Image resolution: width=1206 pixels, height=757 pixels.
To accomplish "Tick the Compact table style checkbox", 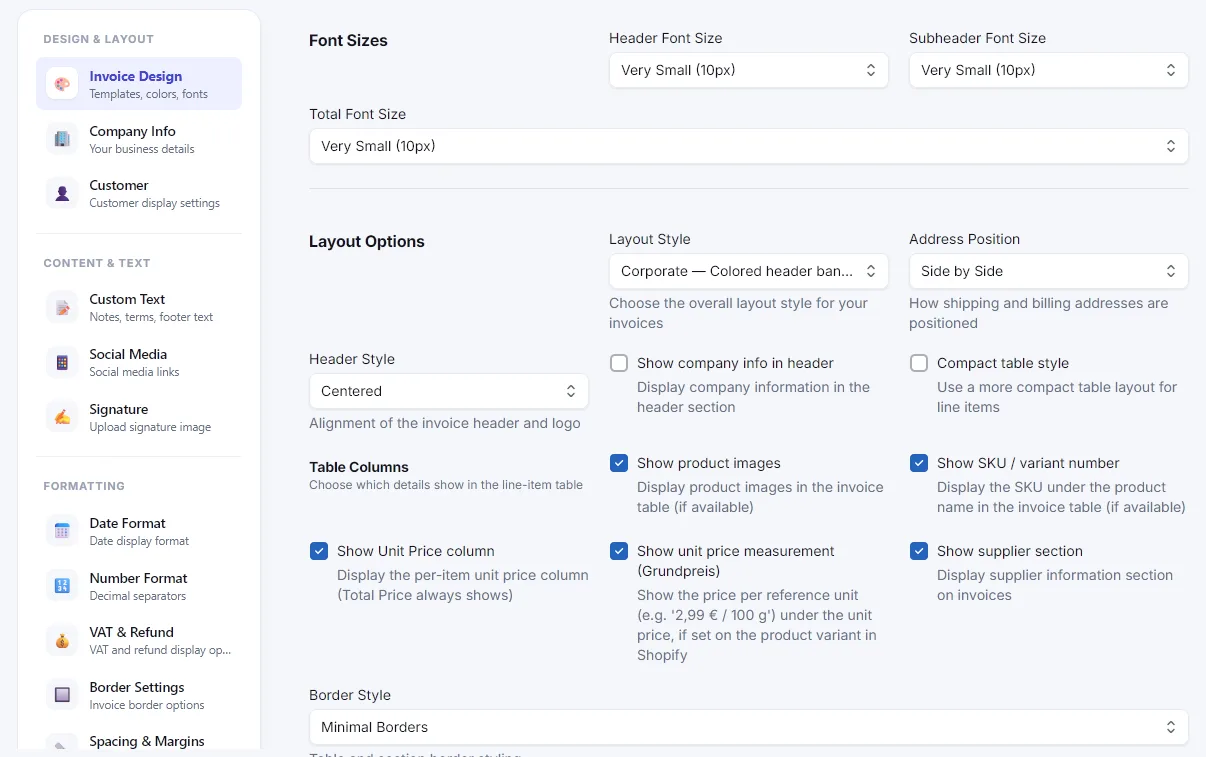I will pos(919,363).
